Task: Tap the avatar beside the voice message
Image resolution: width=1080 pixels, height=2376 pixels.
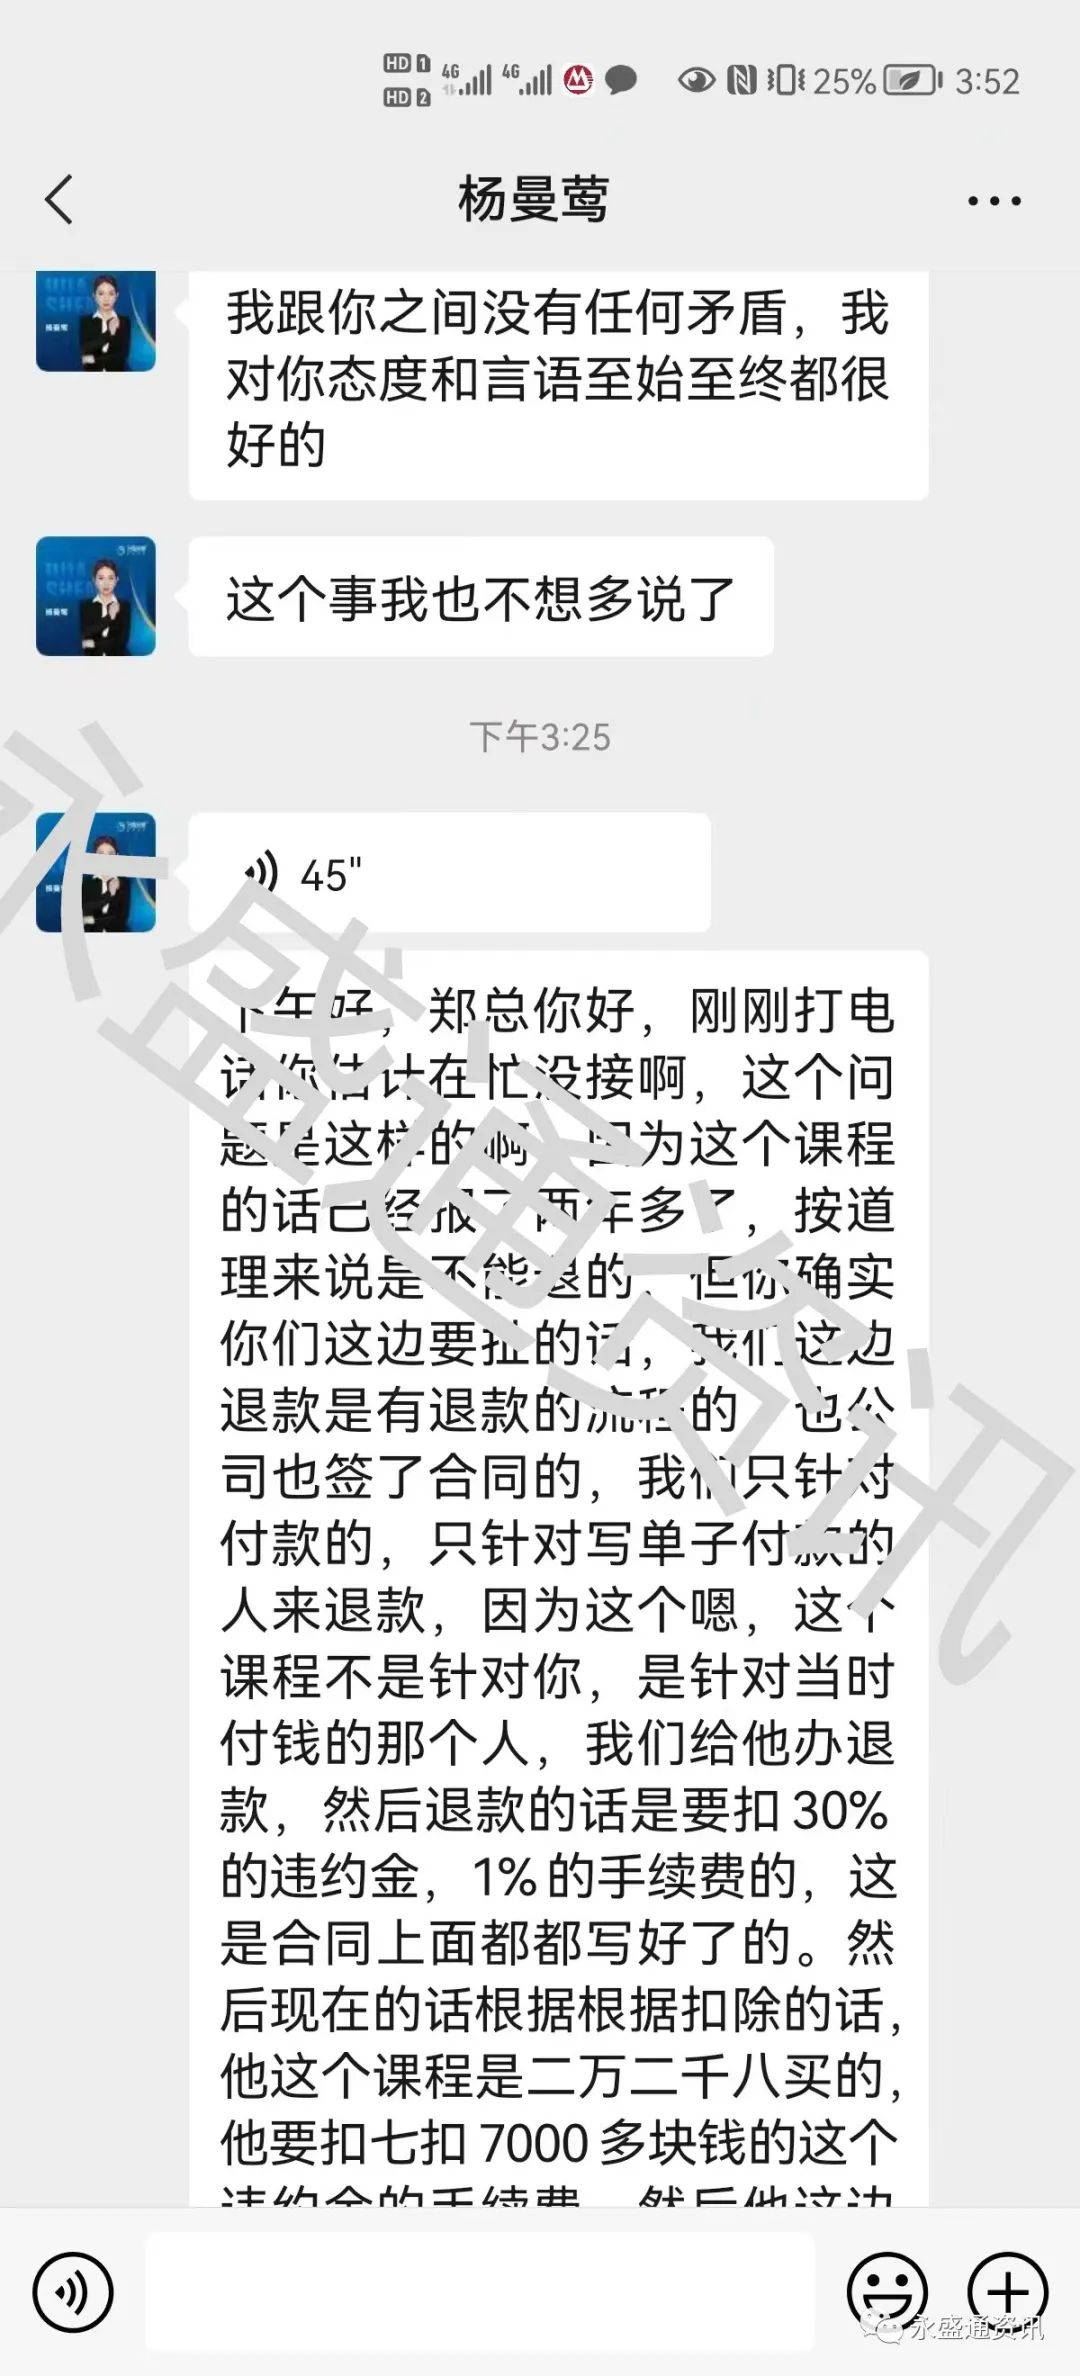Action: coord(96,872)
